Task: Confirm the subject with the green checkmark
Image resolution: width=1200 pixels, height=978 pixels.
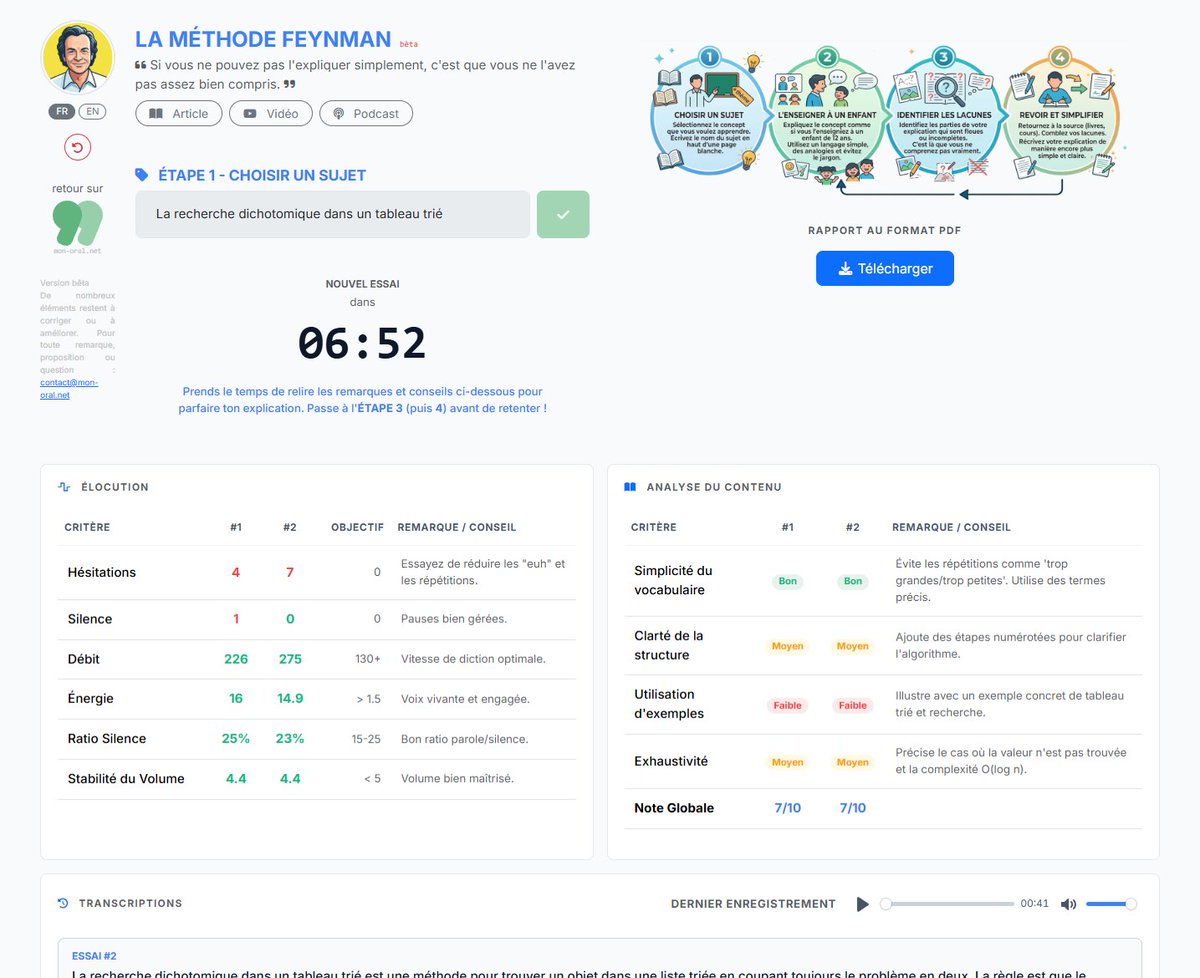Action: [563, 214]
